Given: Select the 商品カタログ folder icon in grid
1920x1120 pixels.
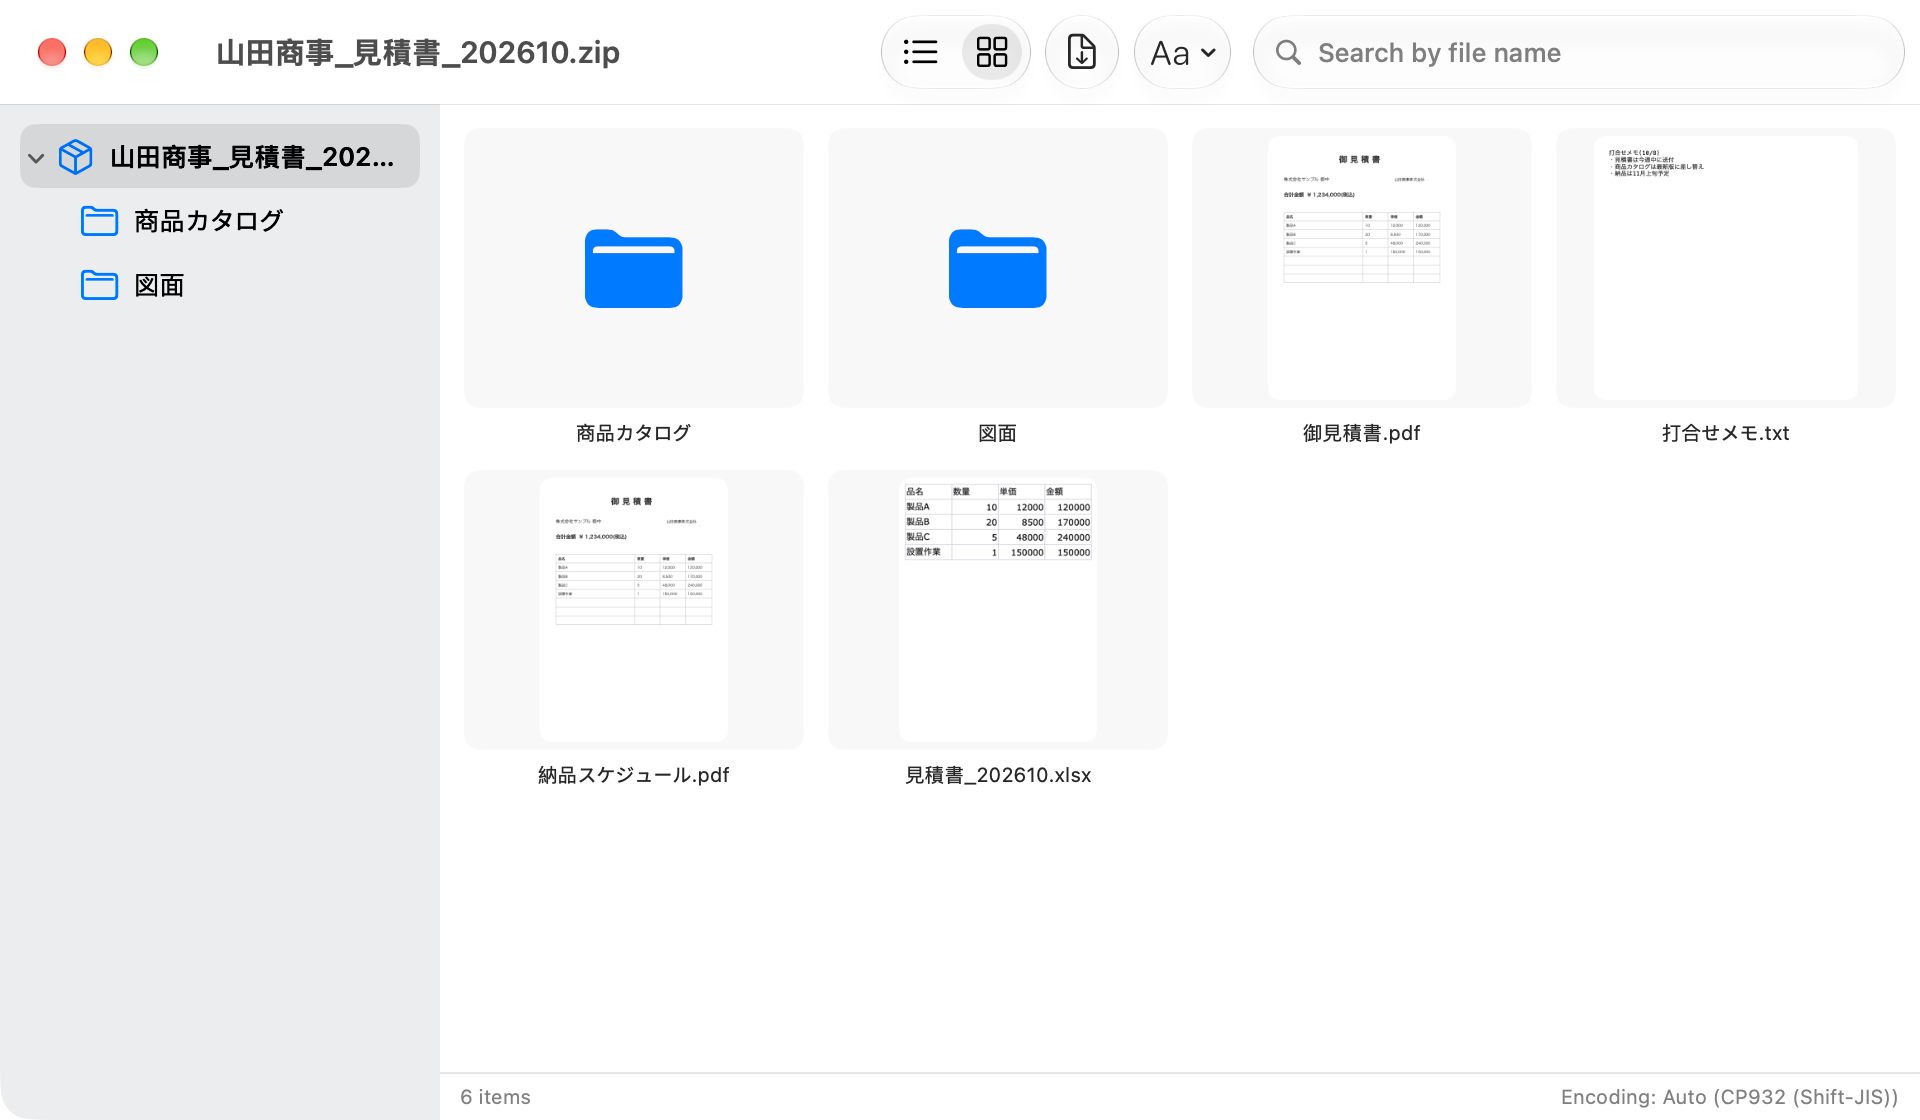Looking at the screenshot, I should pos(634,268).
